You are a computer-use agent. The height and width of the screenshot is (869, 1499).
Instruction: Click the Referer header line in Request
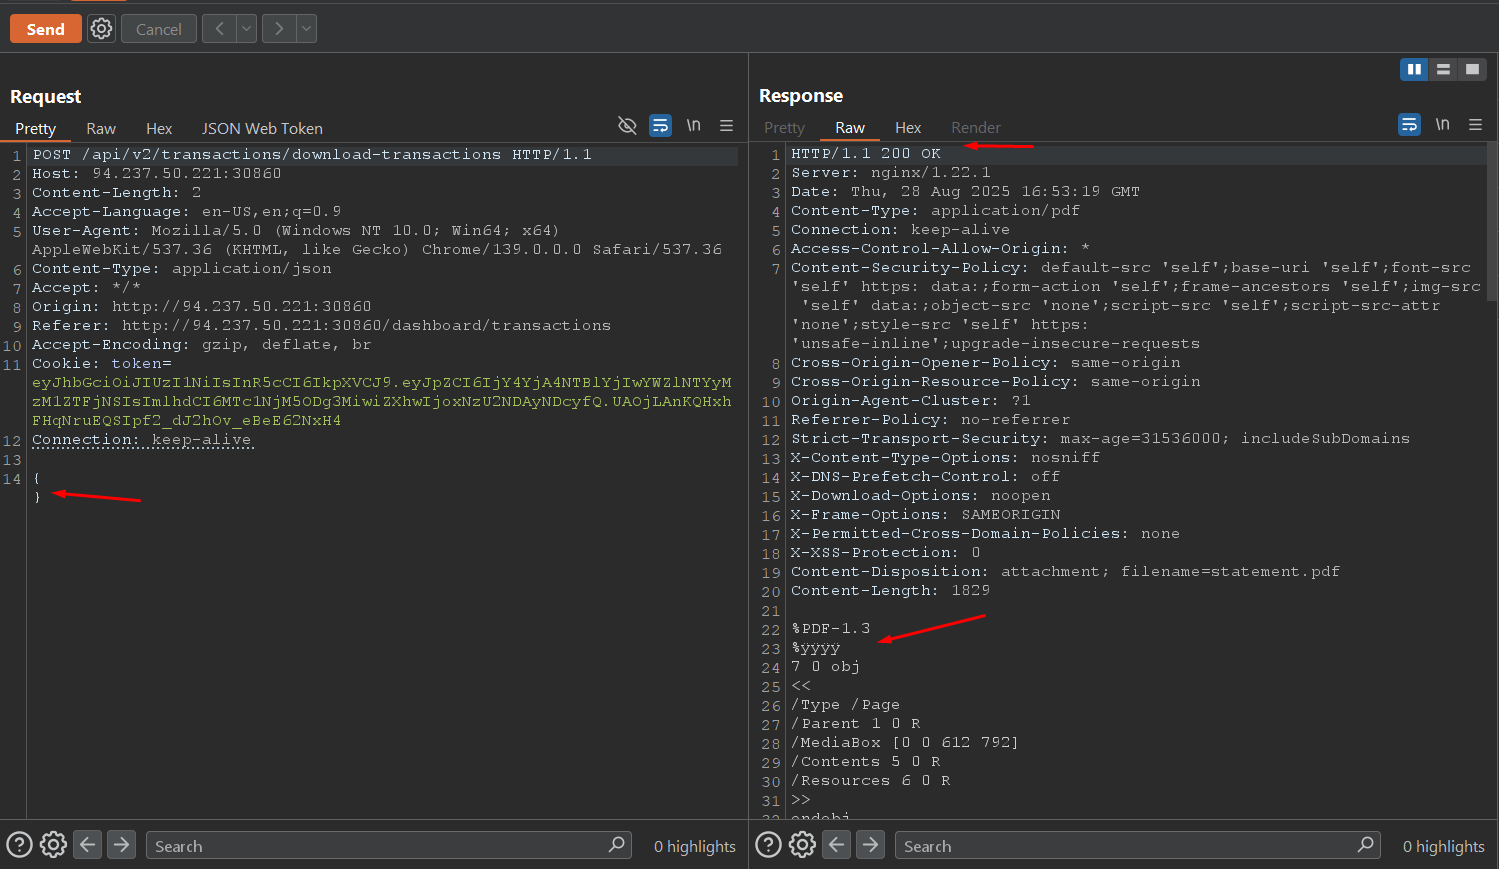[321, 326]
